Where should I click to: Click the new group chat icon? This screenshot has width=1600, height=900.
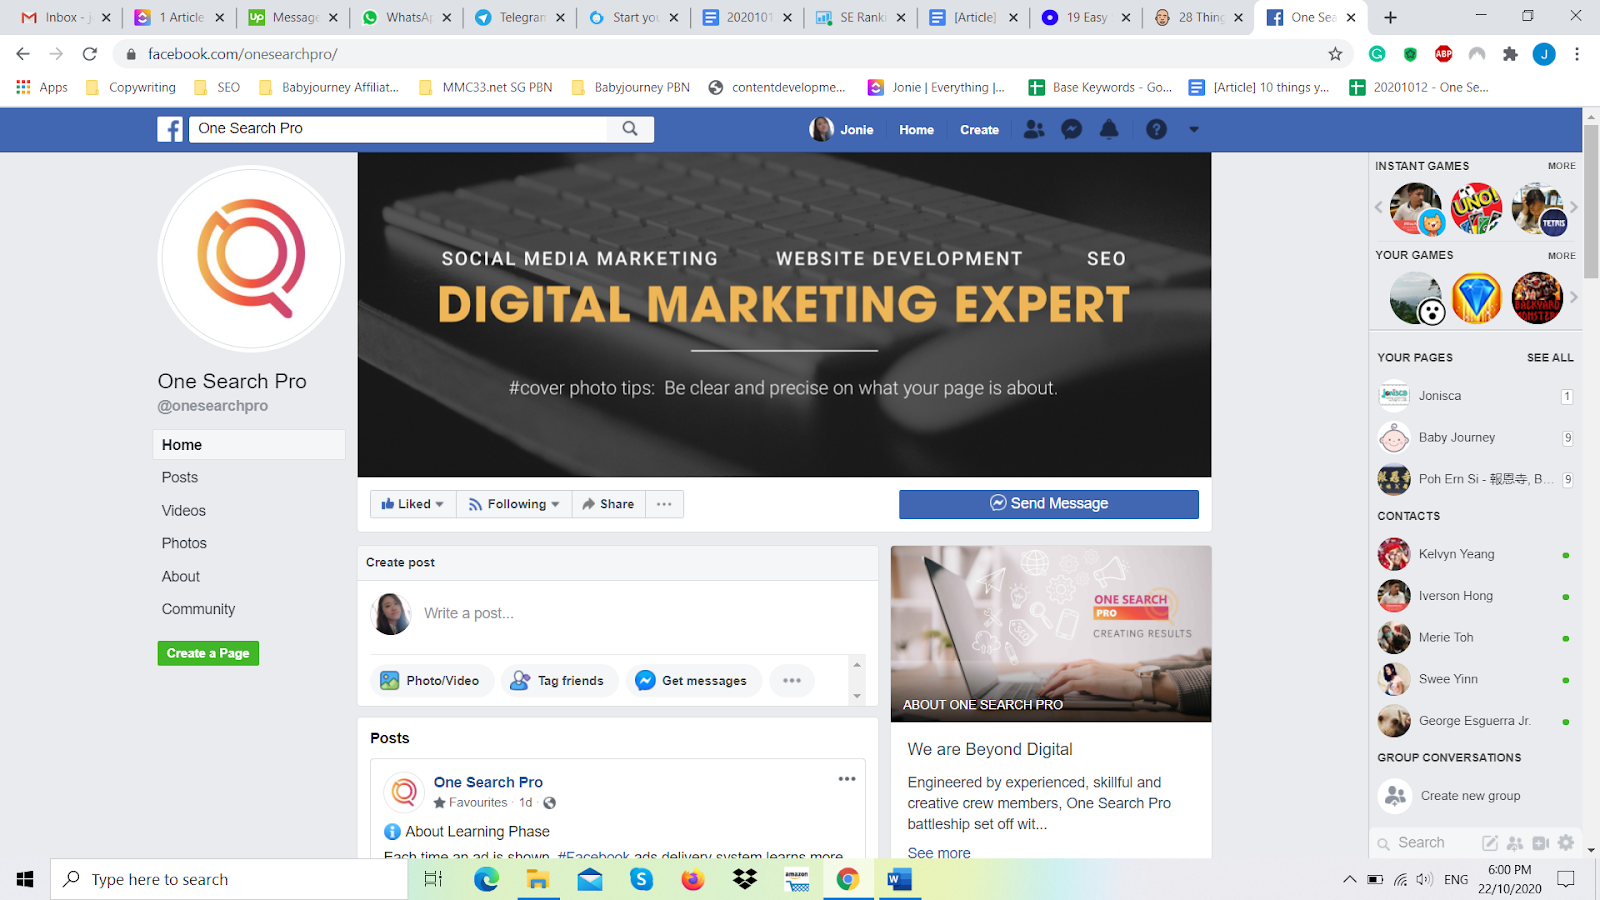(x=1515, y=843)
